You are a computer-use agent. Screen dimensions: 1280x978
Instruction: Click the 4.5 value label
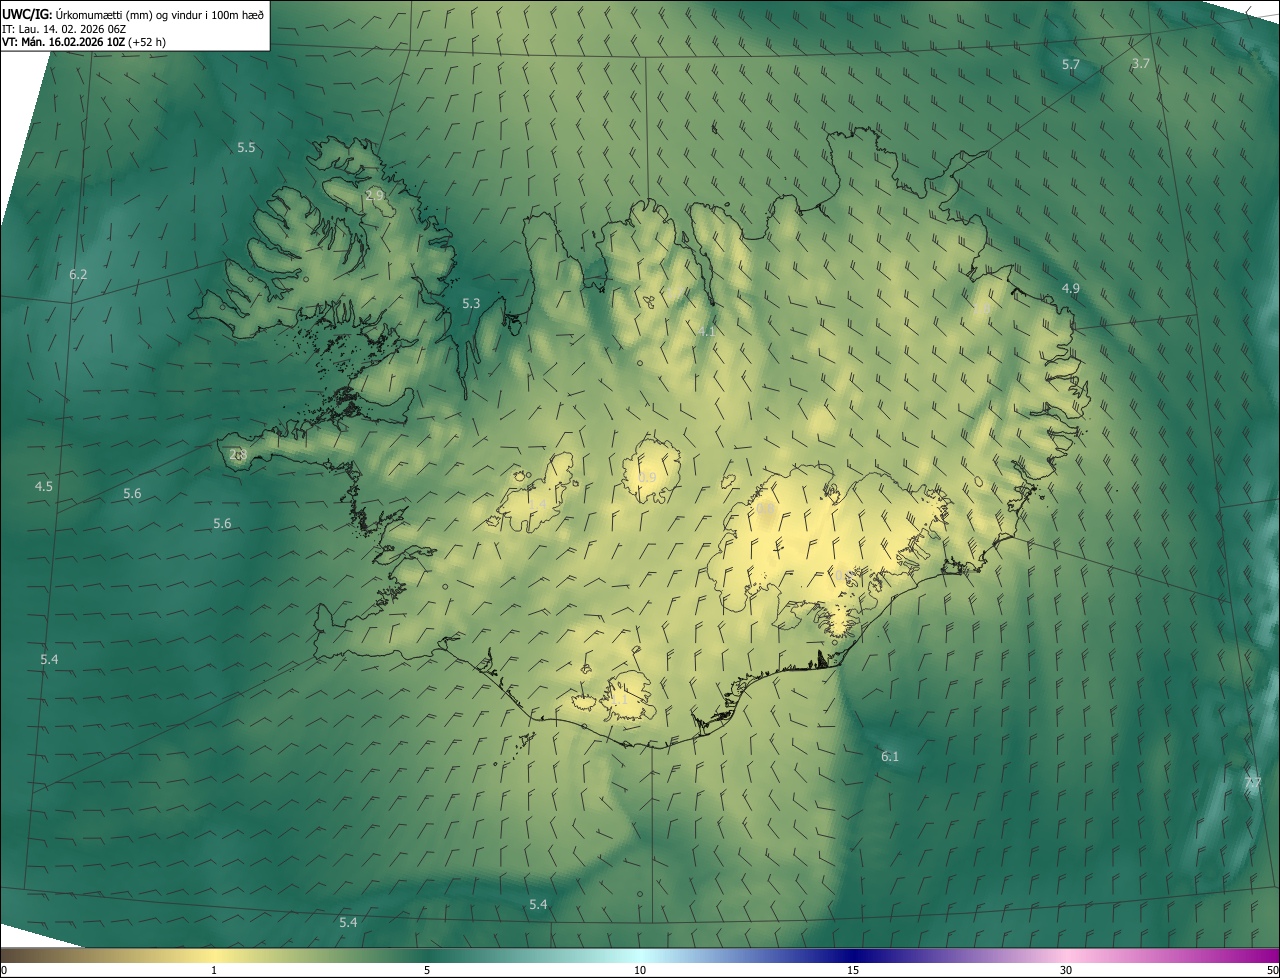click(x=44, y=486)
